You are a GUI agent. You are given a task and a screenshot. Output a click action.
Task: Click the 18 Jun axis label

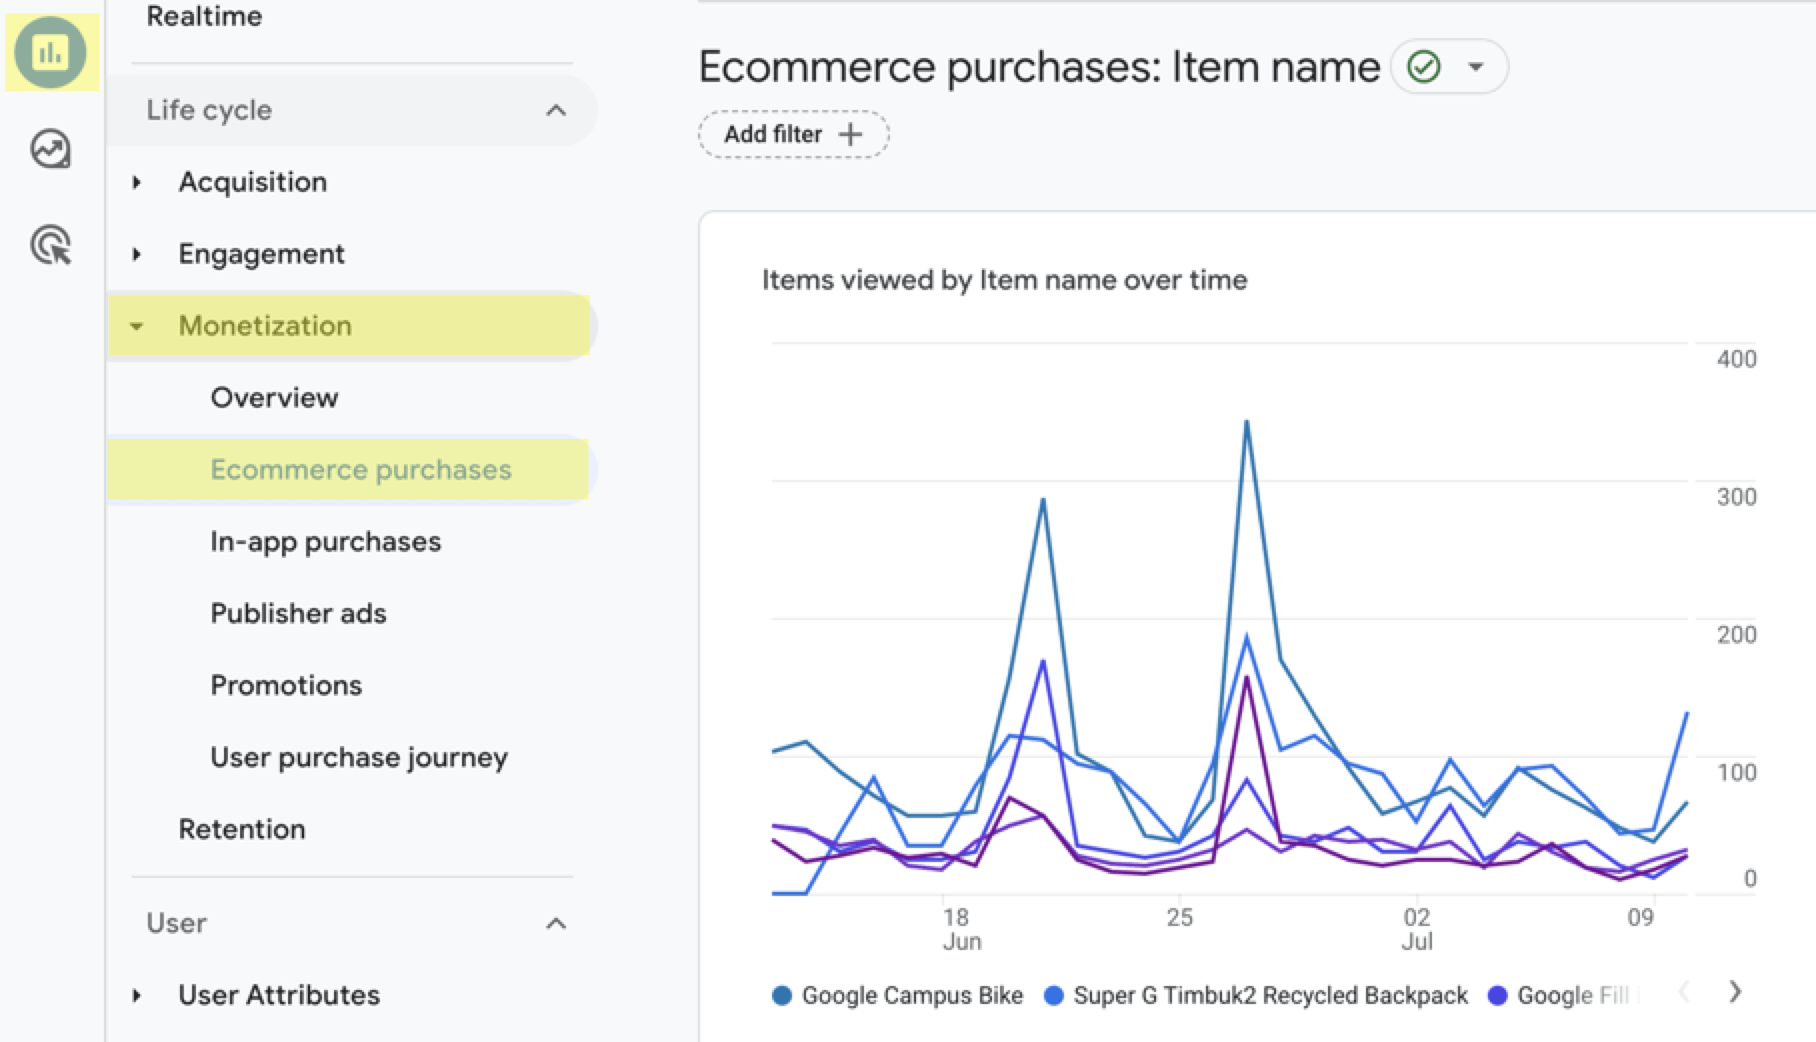click(x=961, y=929)
